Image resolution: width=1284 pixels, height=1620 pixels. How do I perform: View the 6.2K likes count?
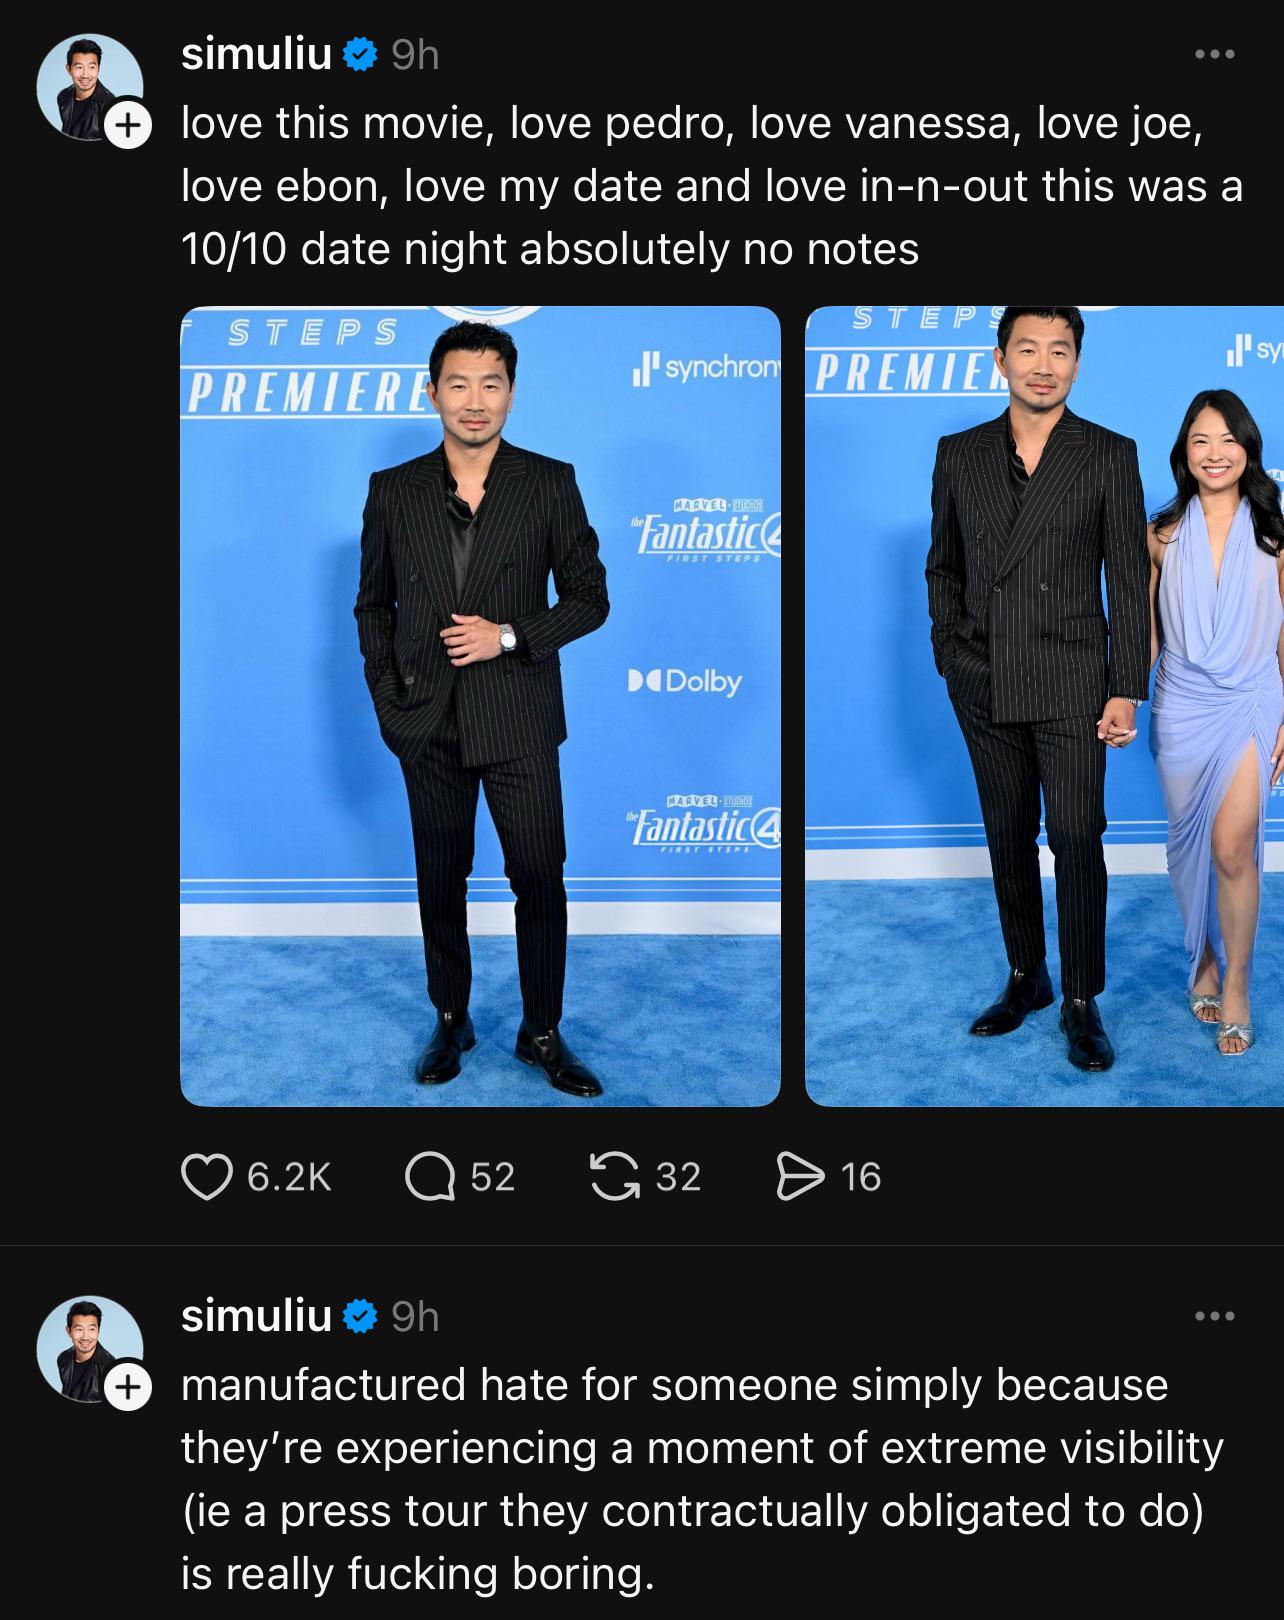289,1177
